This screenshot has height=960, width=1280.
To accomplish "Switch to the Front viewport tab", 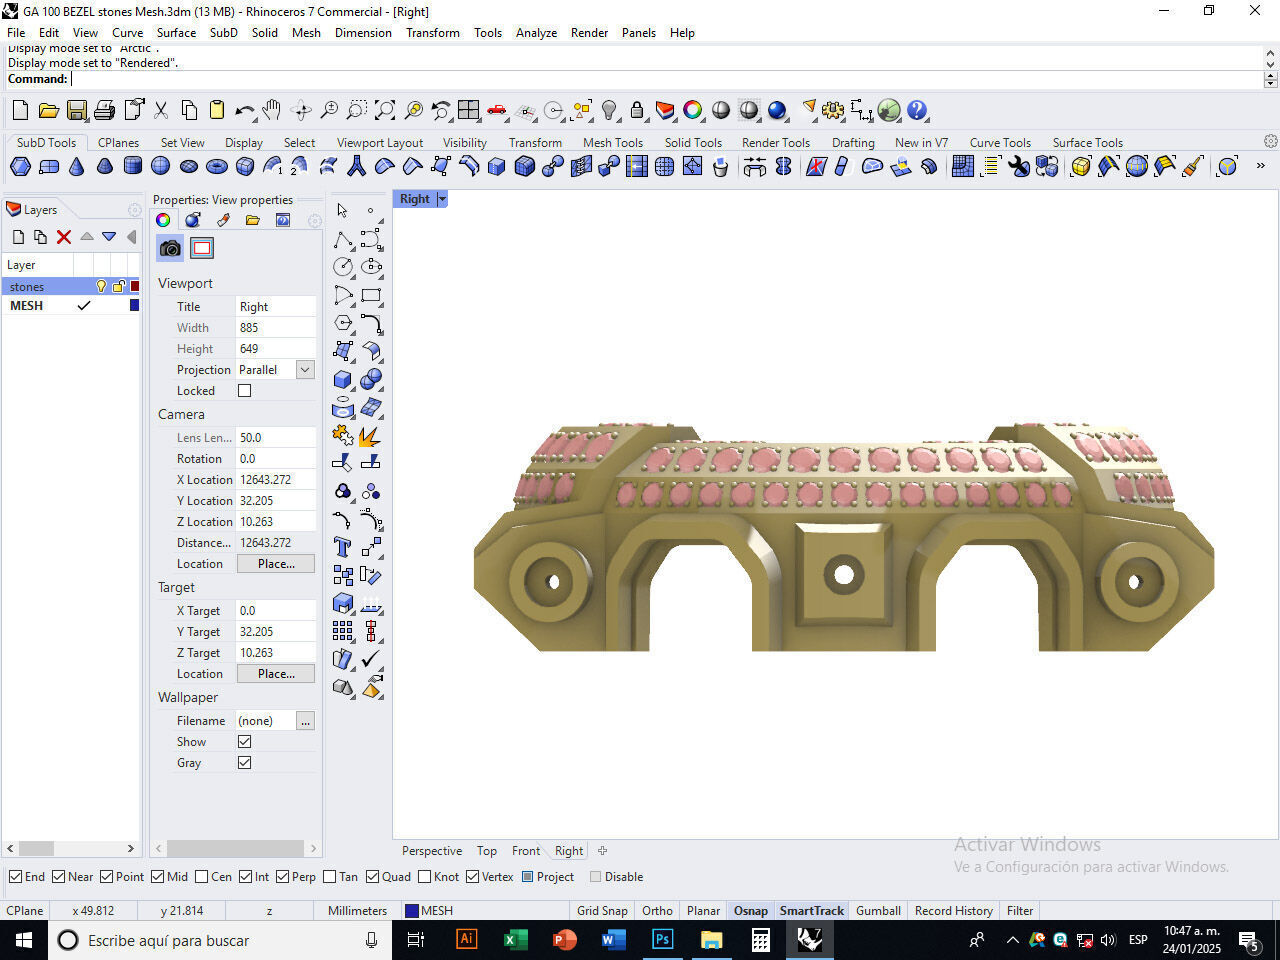I will [x=526, y=851].
